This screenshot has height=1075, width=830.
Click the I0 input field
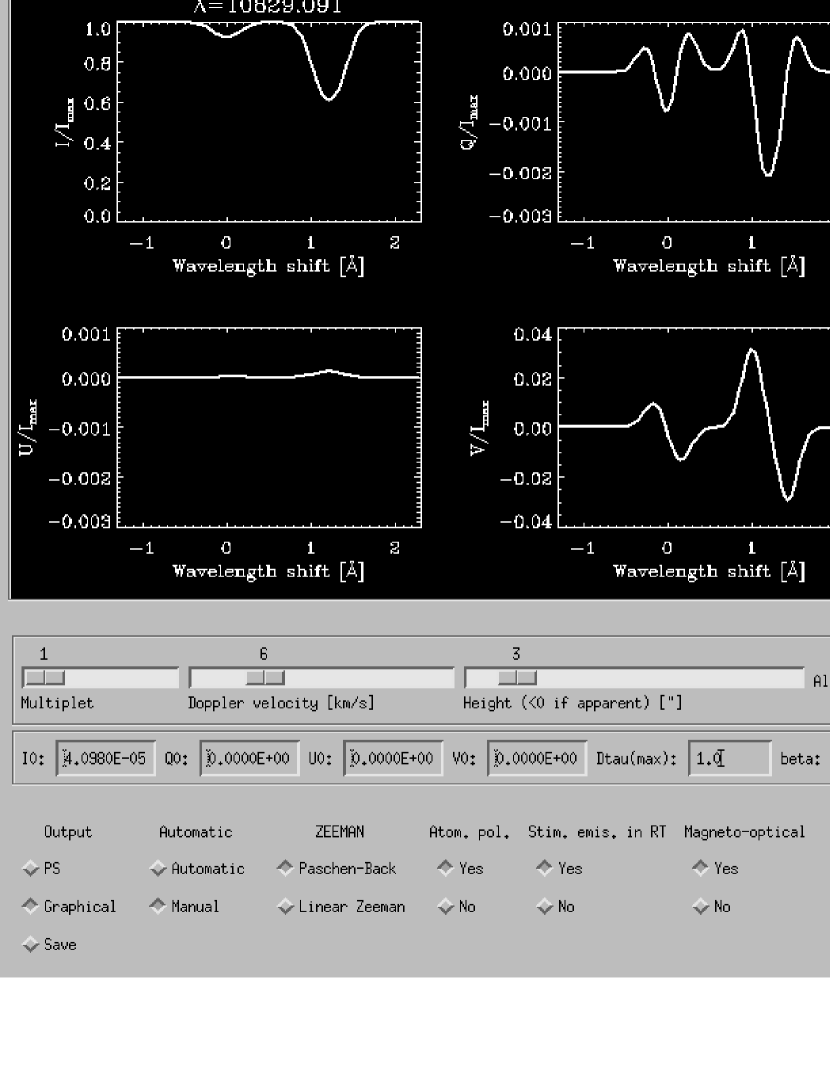(x=106, y=758)
